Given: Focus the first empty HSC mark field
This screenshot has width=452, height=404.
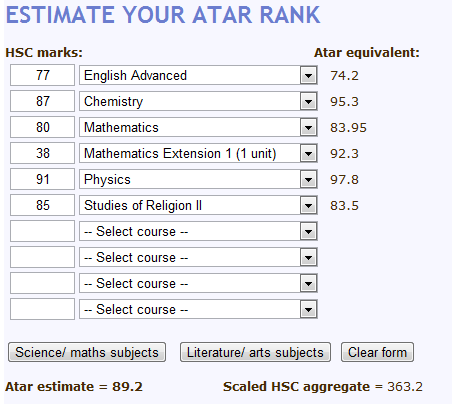Looking at the screenshot, I should tap(42, 231).
